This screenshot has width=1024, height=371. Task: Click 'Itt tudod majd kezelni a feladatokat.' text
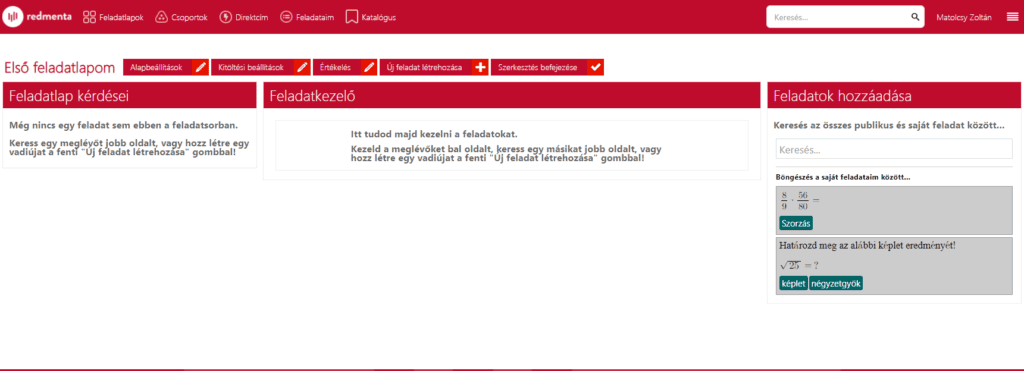click(434, 134)
